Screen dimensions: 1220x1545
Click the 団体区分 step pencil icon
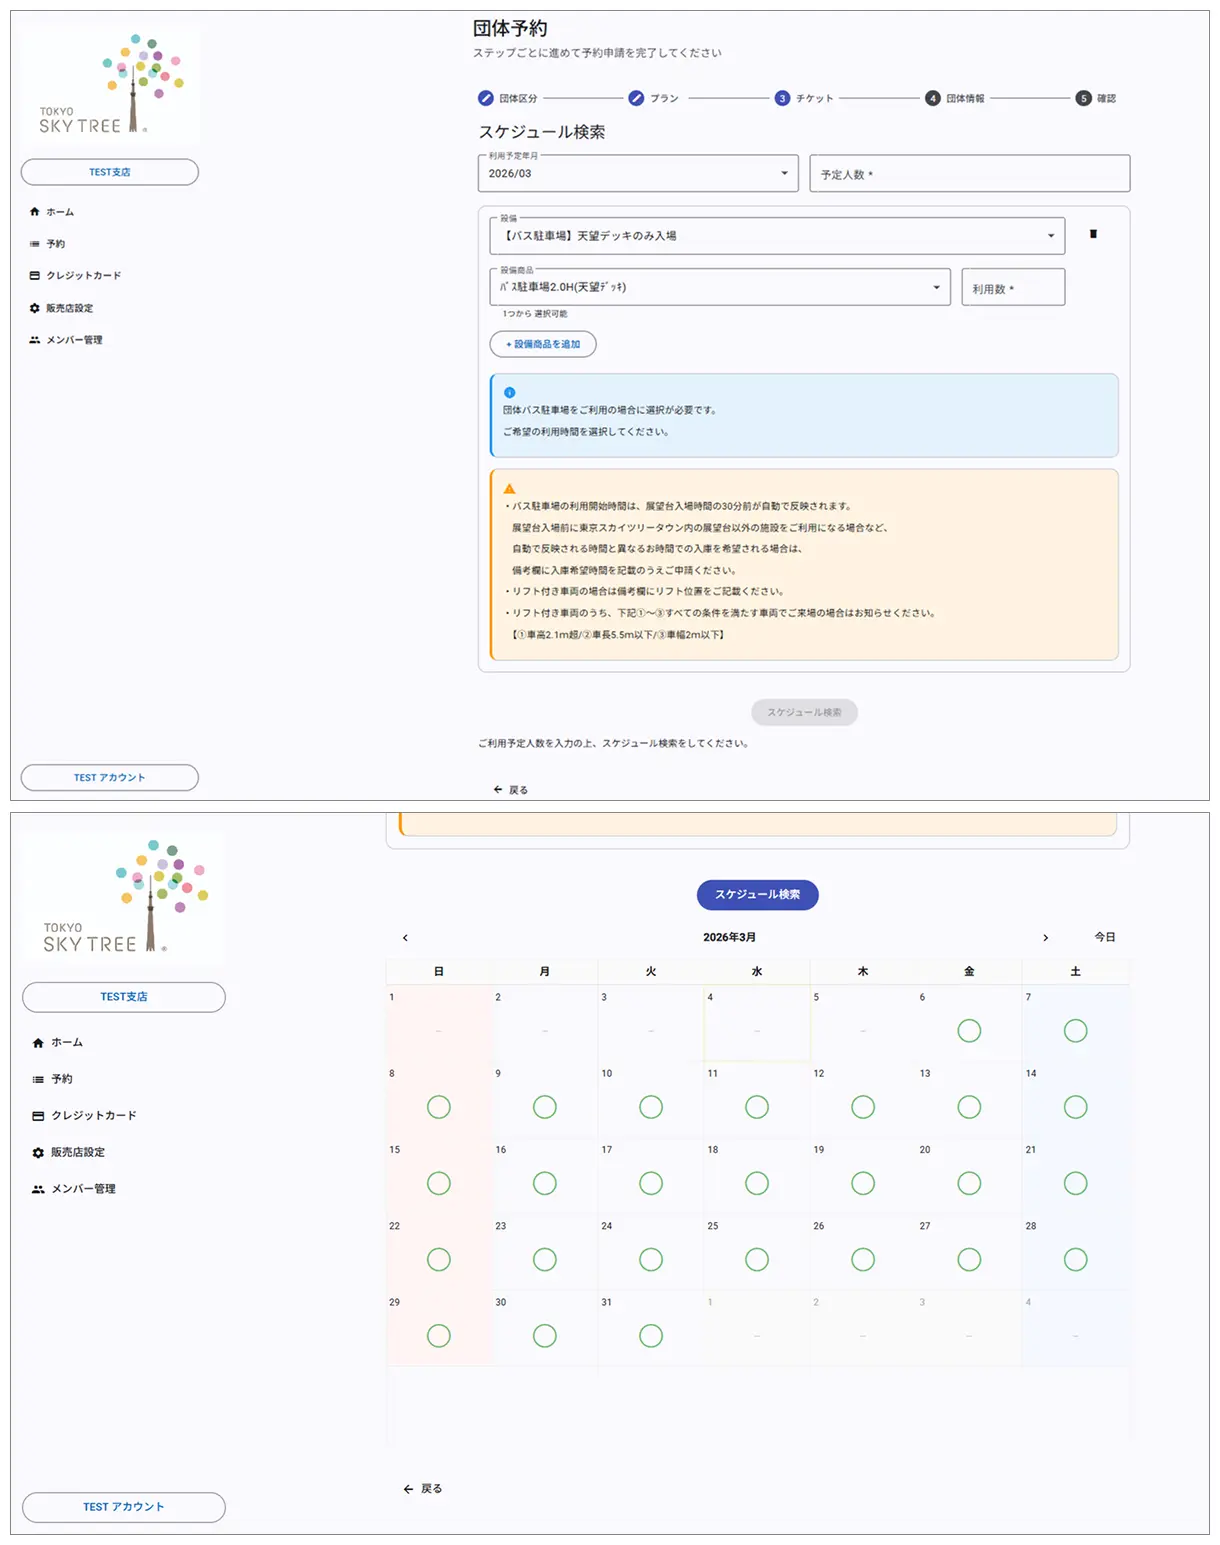click(x=485, y=98)
